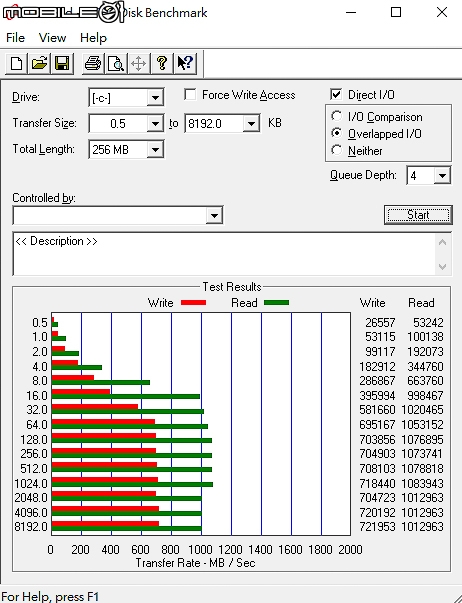Viewport: 462px width, 603px height.
Task: Click write value 26557
Action: [x=380, y=323]
